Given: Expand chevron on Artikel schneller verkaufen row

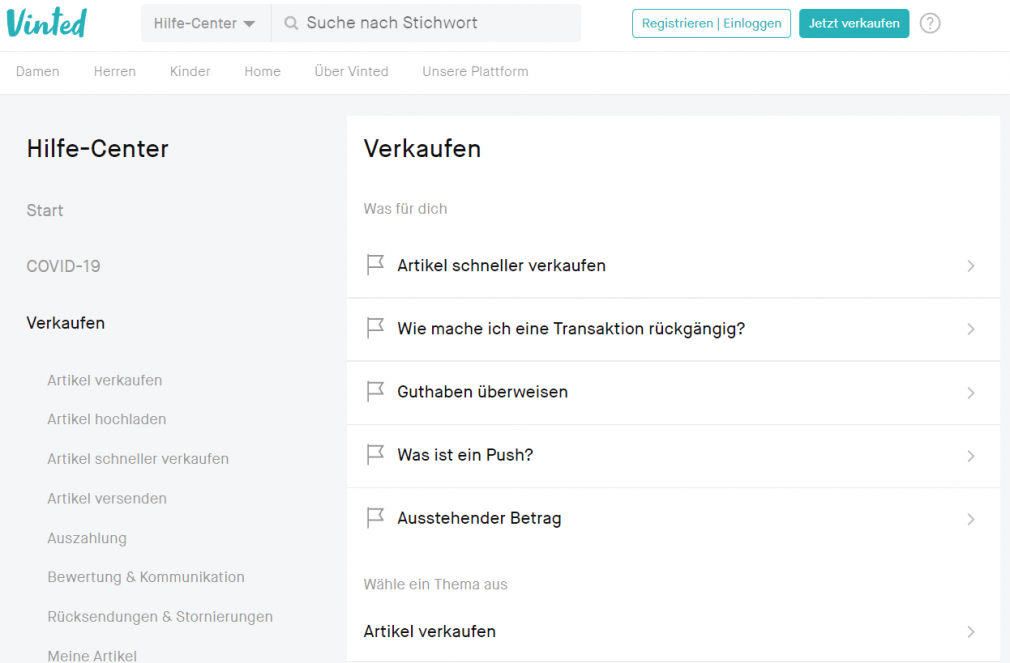Looking at the screenshot, I should [x=971, y=266].
